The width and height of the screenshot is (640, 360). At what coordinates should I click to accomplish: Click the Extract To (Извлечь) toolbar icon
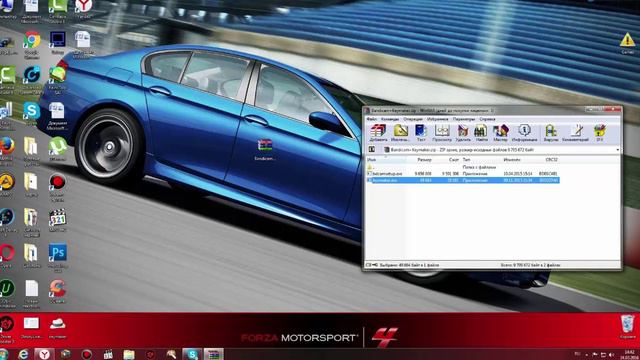pos(400,133)
